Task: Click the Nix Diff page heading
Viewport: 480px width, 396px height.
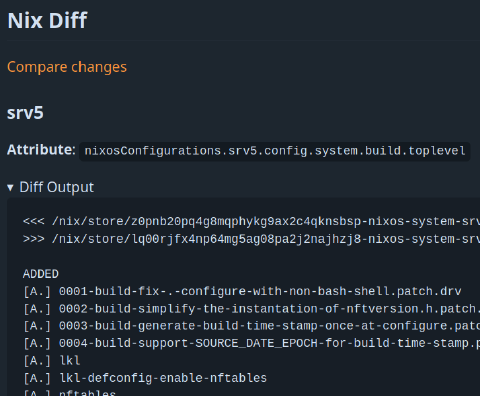Action: [47, 21]
